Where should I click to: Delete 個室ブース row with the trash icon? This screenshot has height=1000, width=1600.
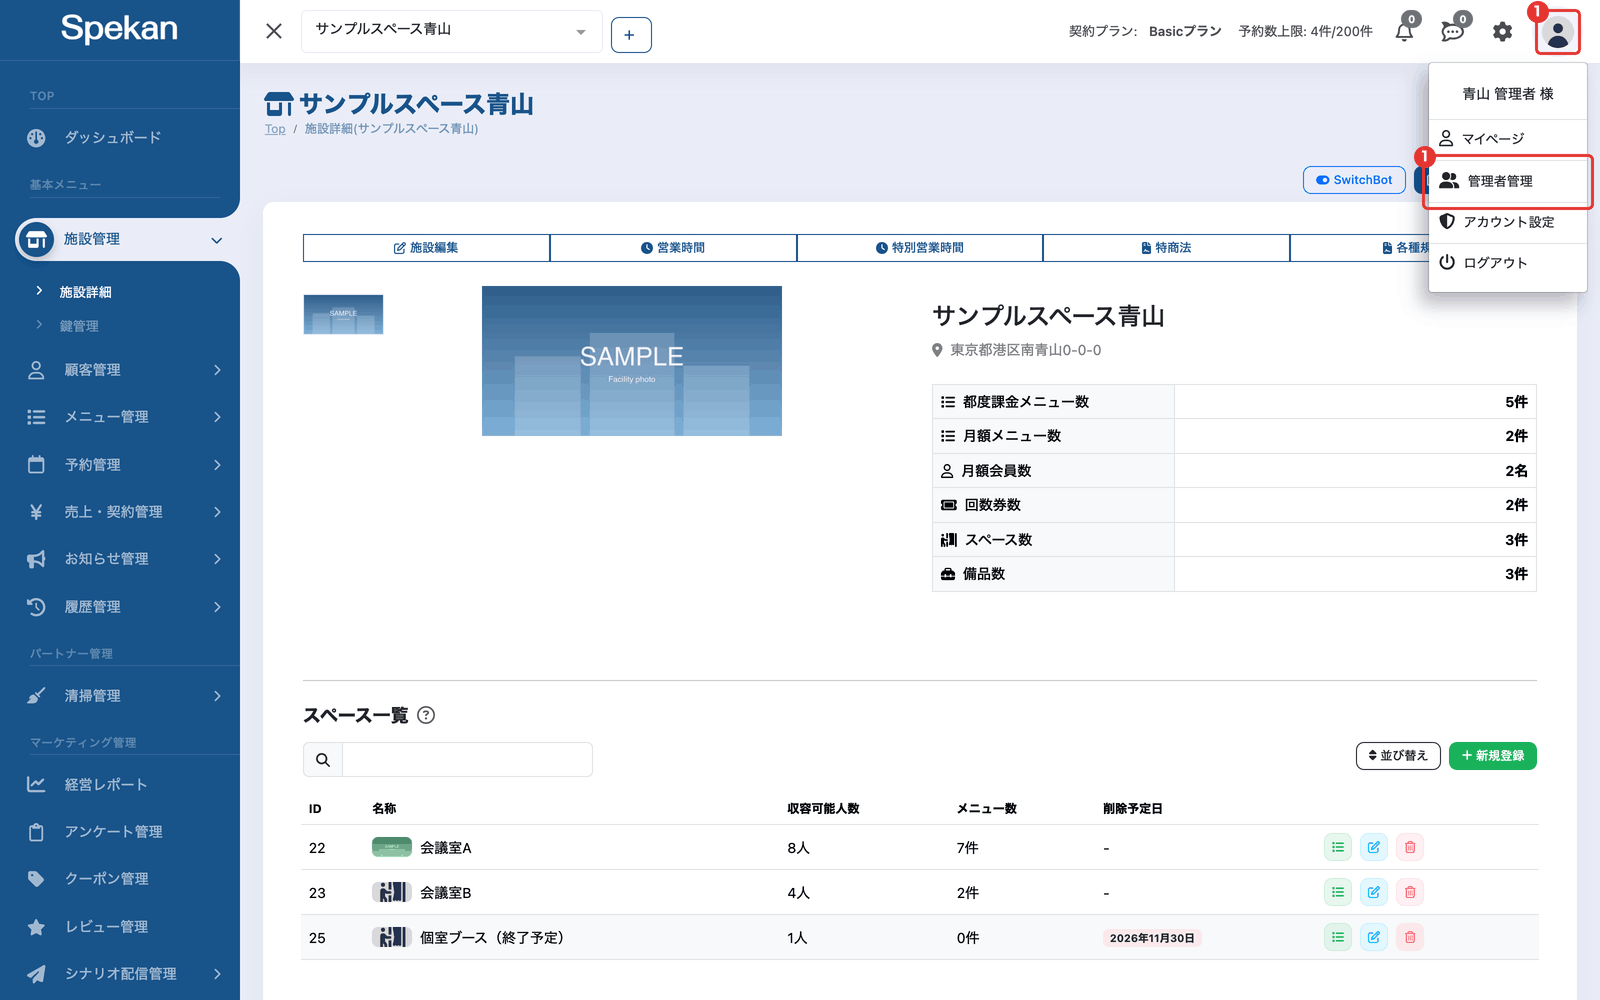[1410, 937]
